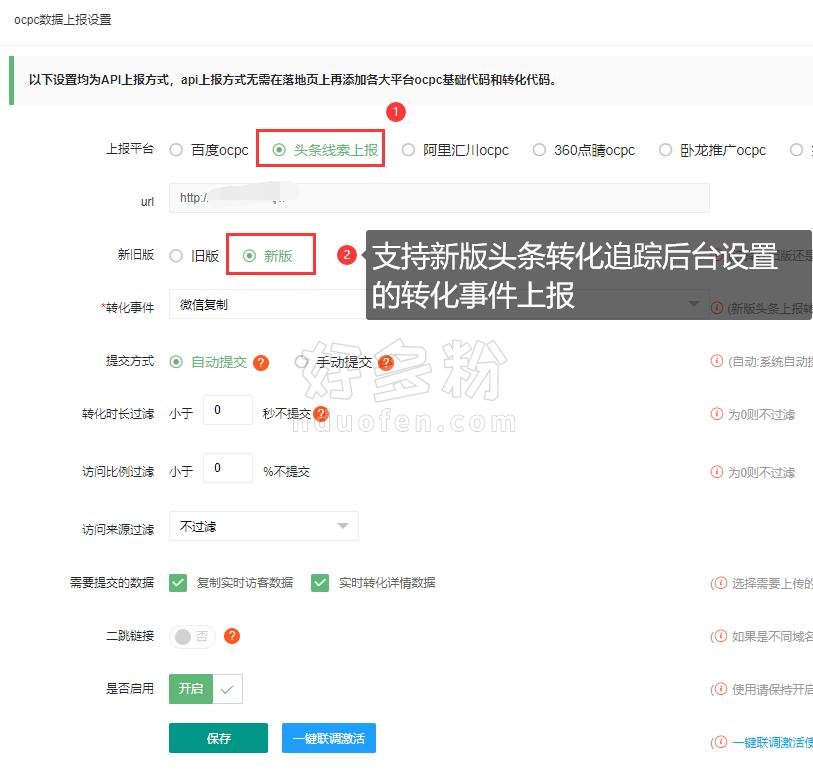The height and width of the screenshot is (771, 813).
Task: Open the blue 一键联调激活 hint link
Action: click(773, 742)
